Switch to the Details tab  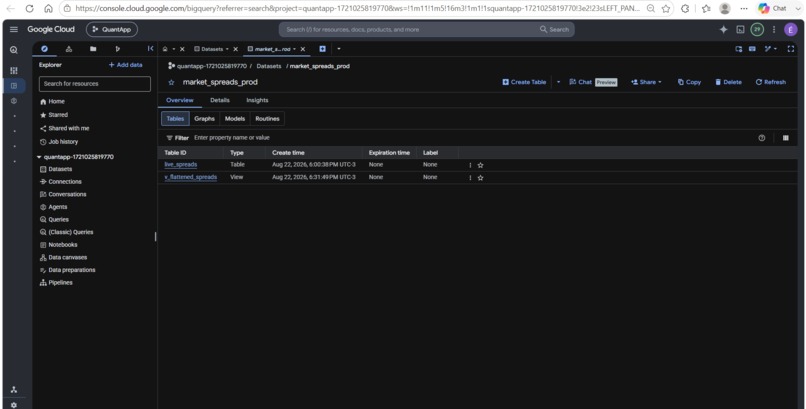coord(219,100)
